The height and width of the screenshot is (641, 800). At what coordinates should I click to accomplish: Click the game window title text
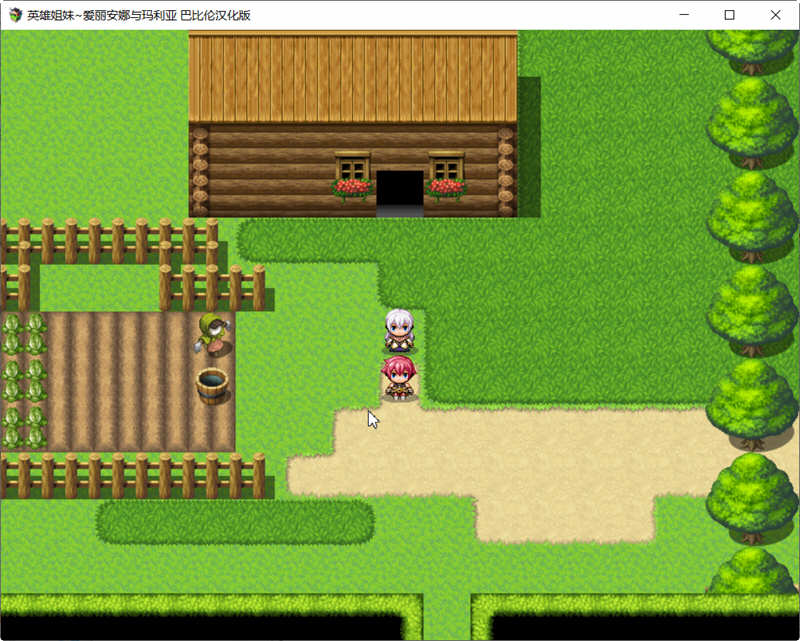[140, 15]
